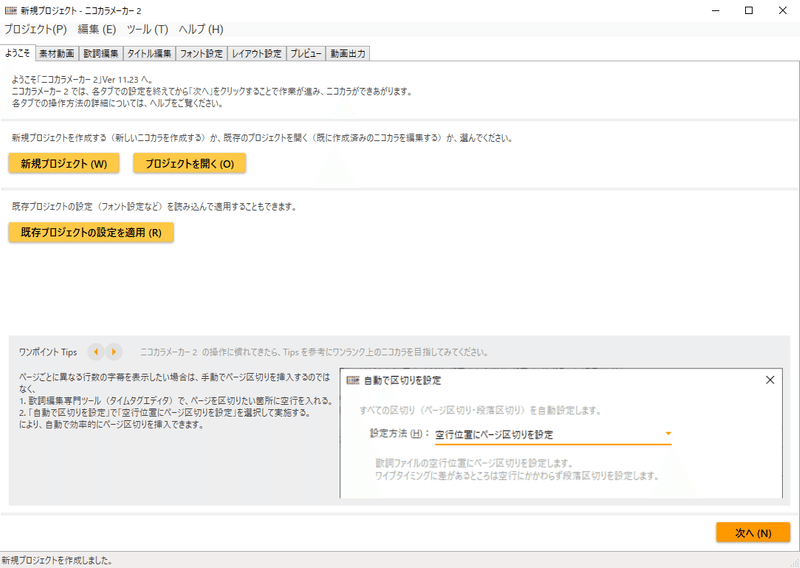Open the 編集 (E) menu

point(97,29)
